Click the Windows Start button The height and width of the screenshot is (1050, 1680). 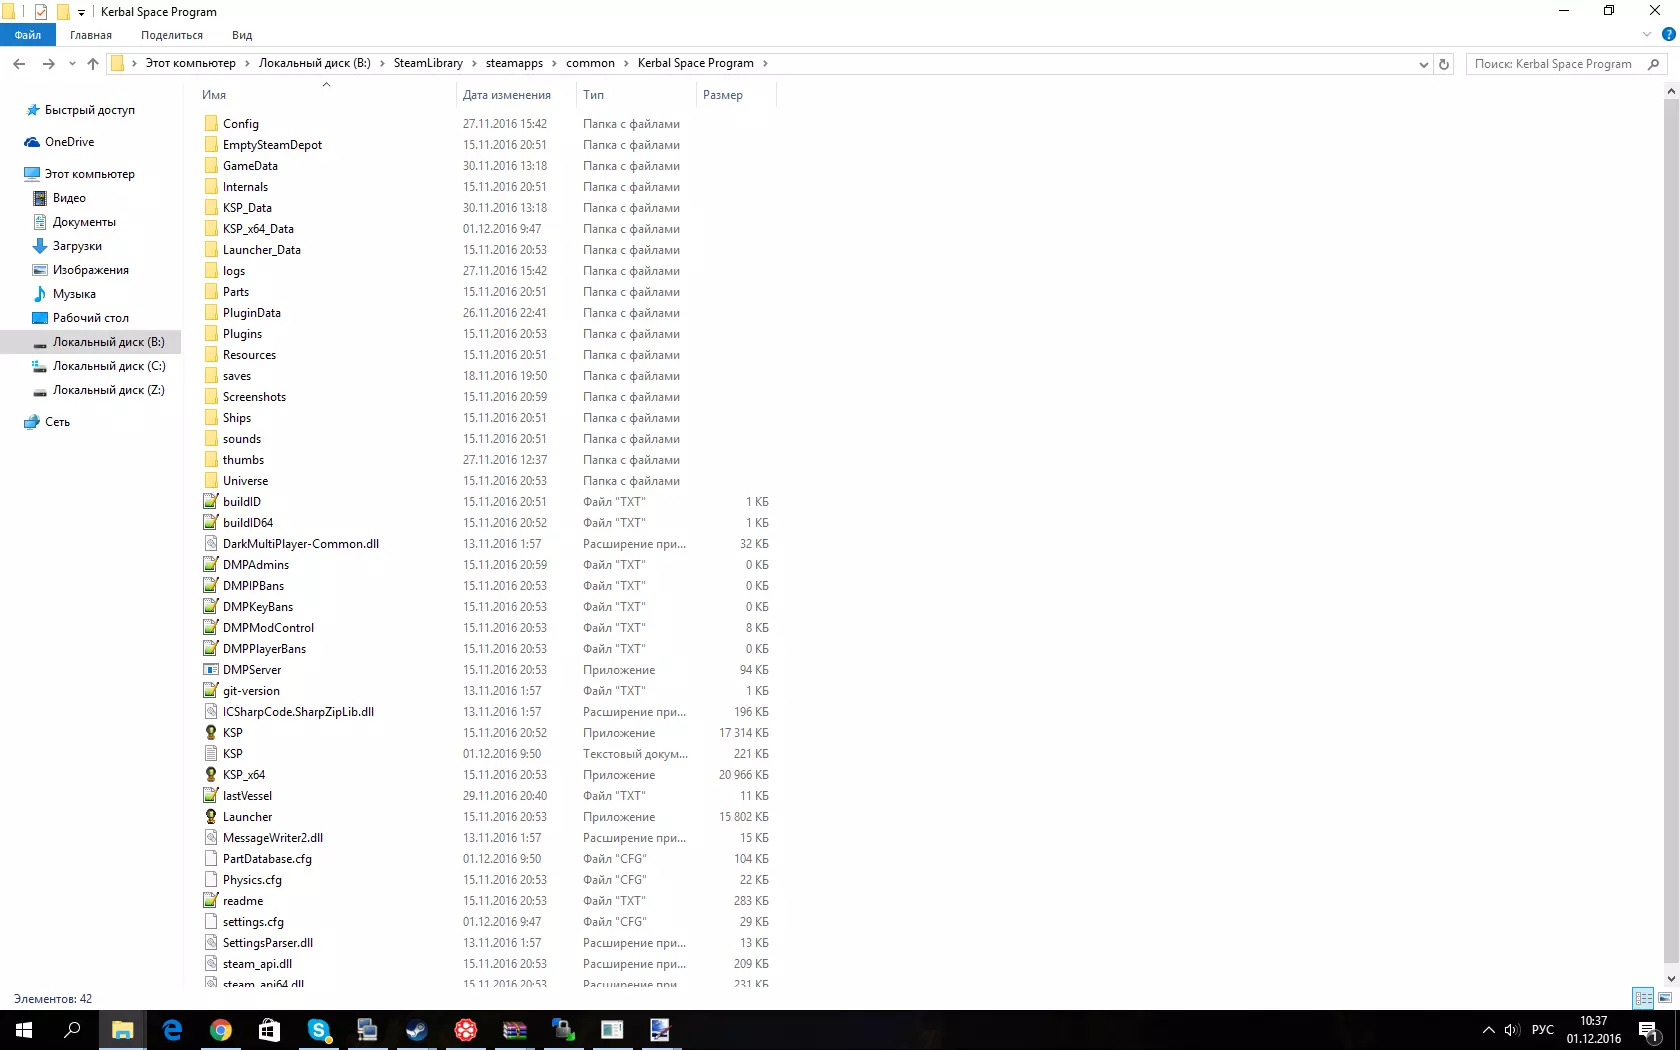(24, 1030)
